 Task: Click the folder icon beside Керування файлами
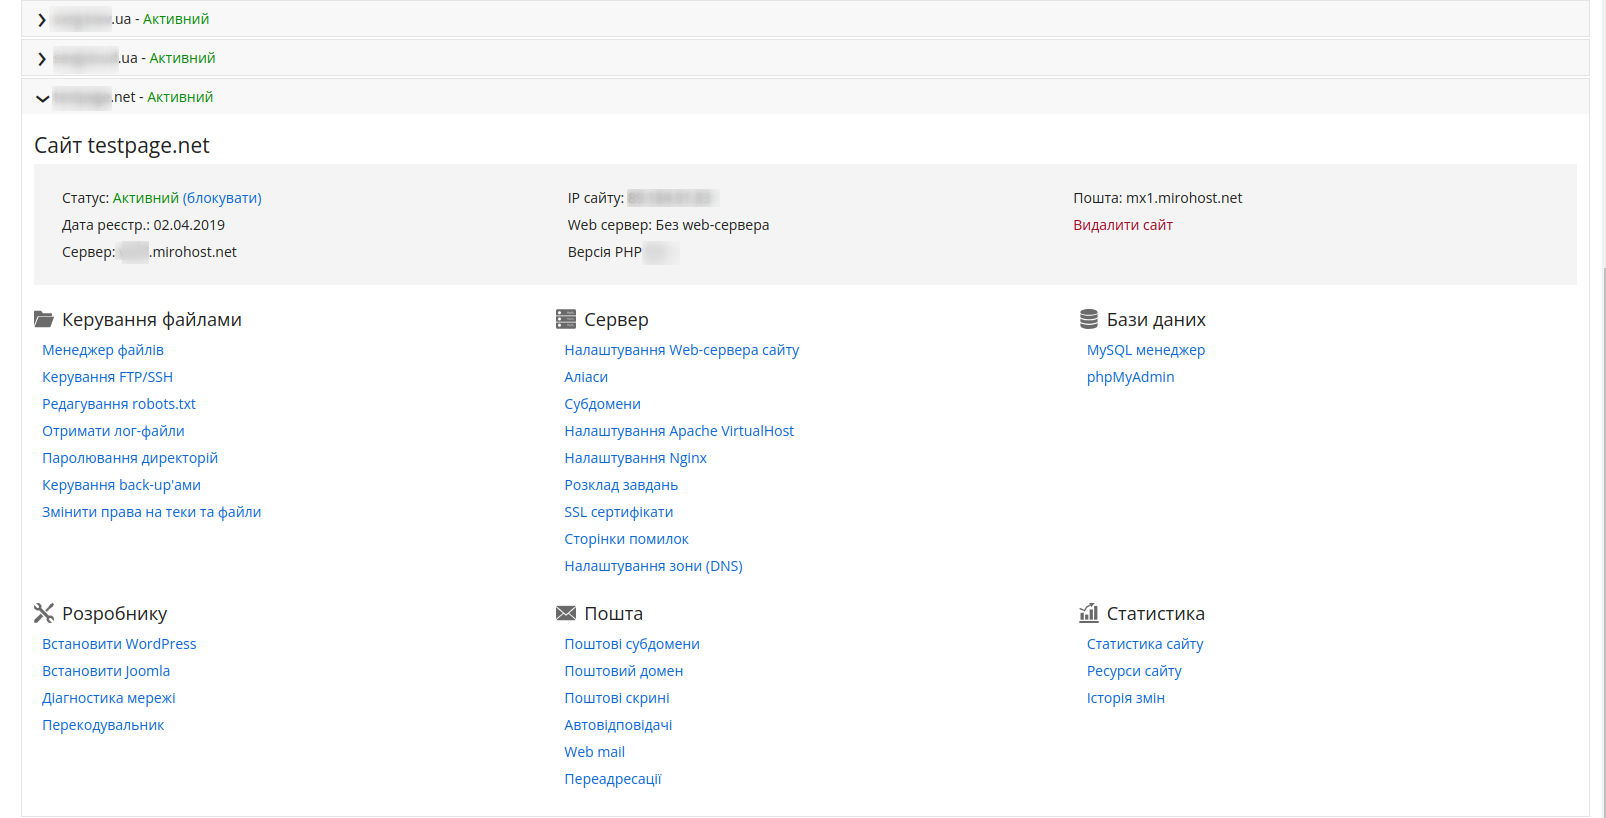coord(44,319)
